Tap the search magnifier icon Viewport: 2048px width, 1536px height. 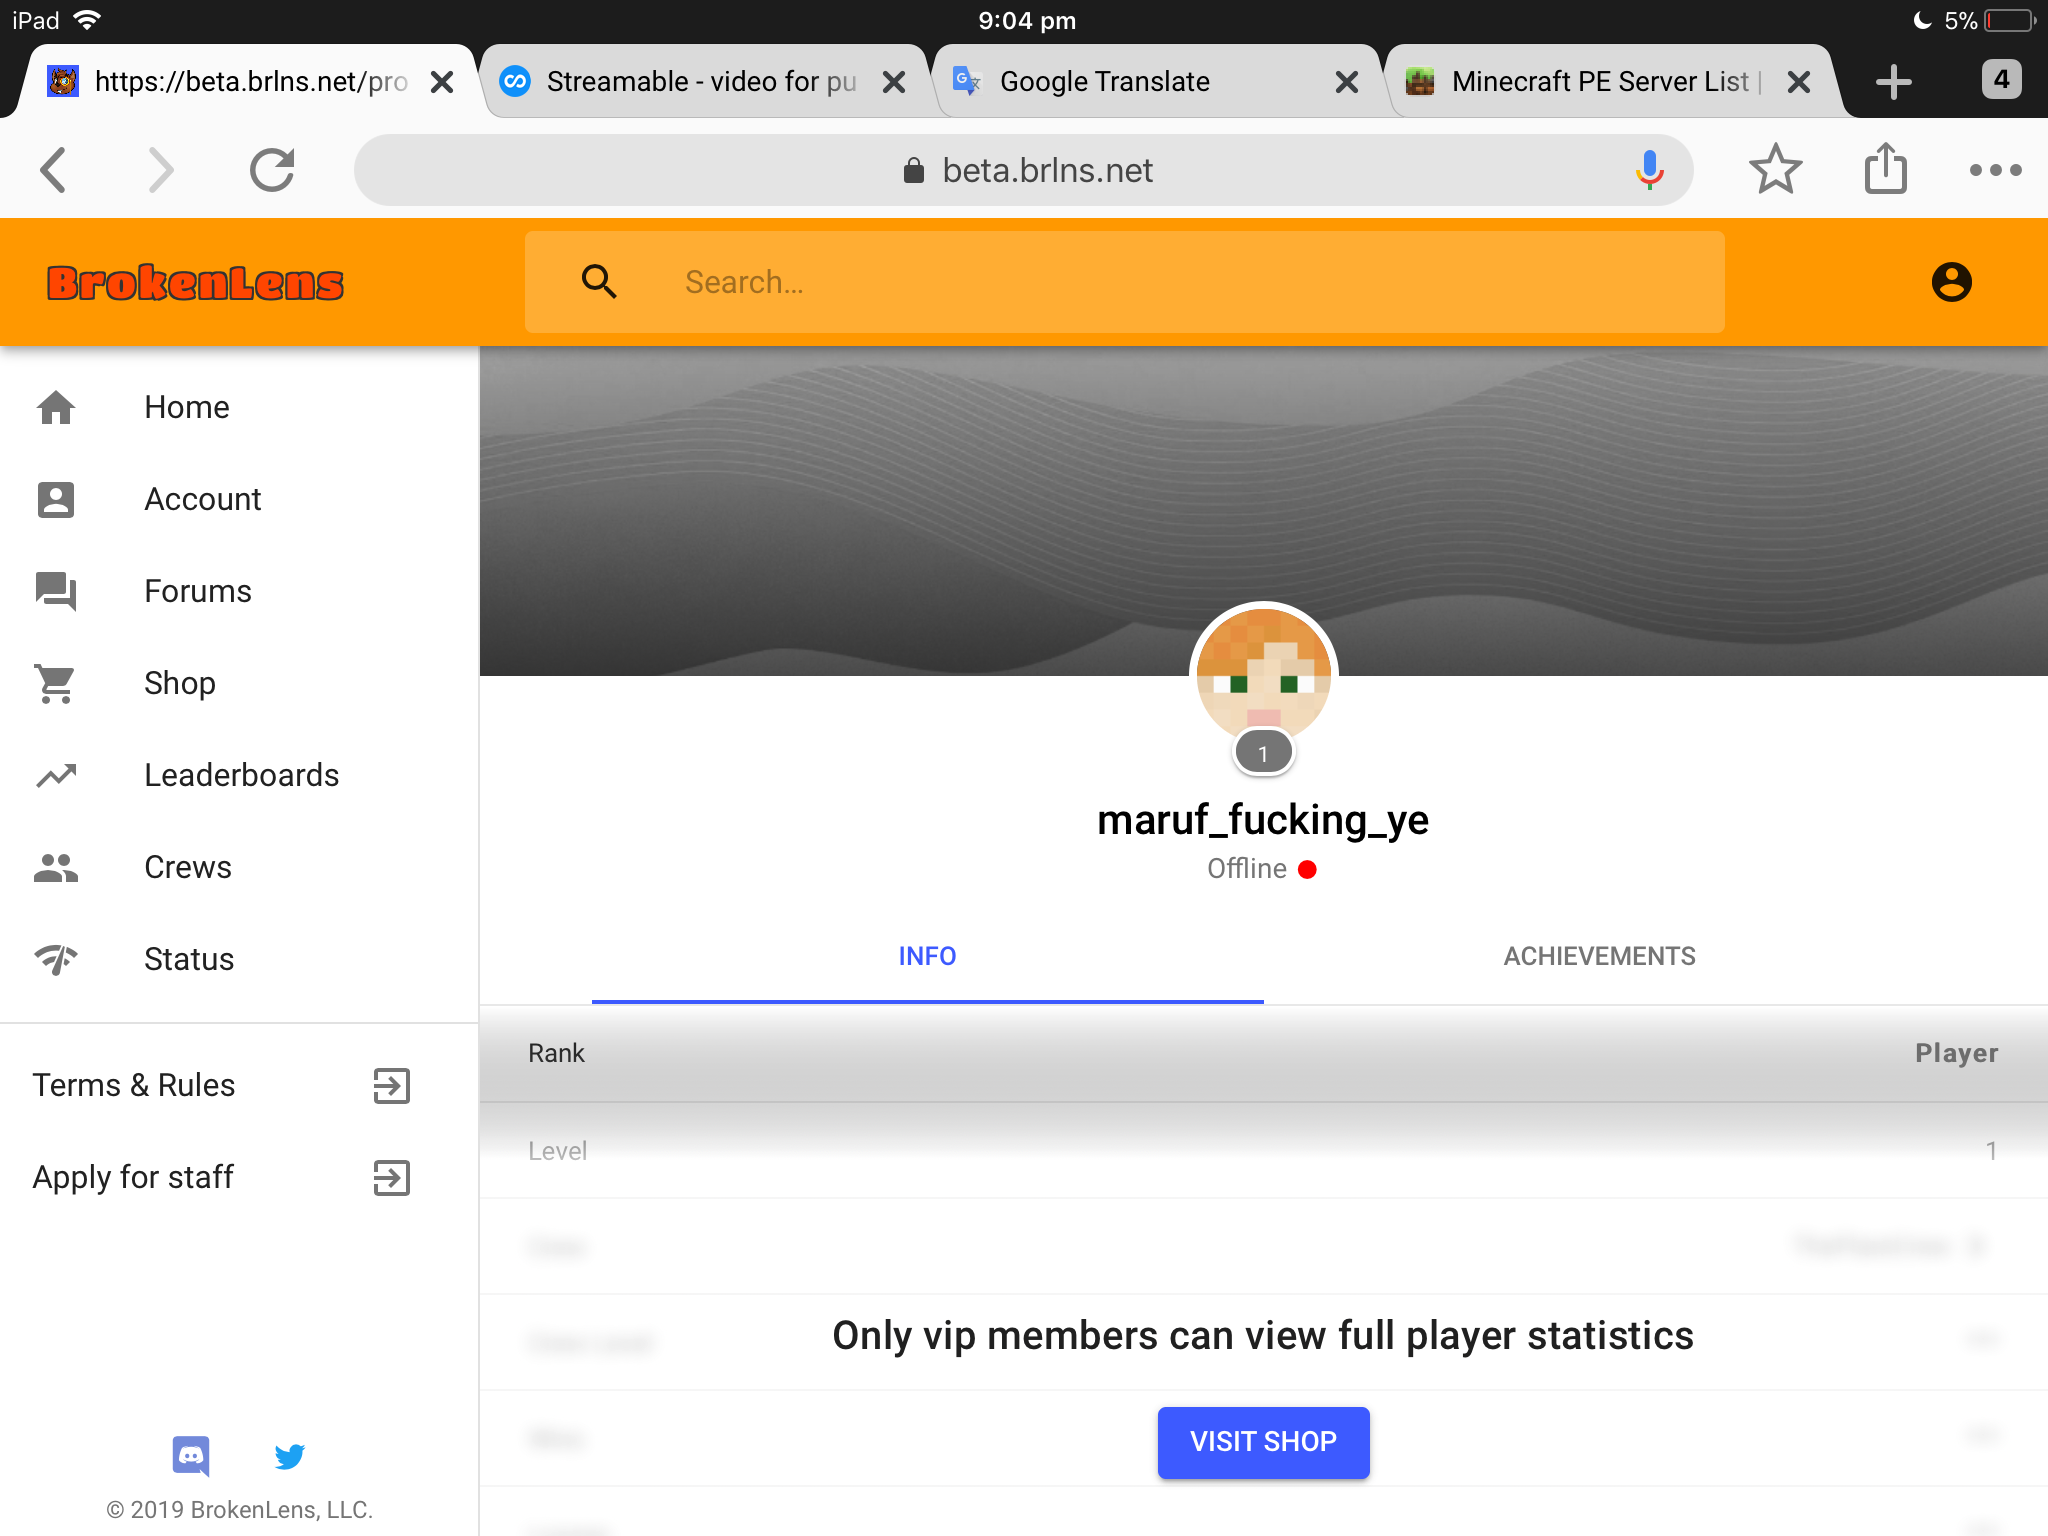point(599,282)
